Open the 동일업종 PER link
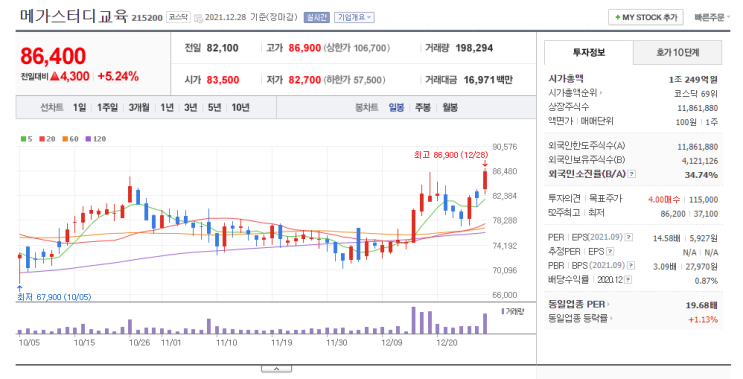This screenshot has height=379, width=743. (x=579, y=304)
